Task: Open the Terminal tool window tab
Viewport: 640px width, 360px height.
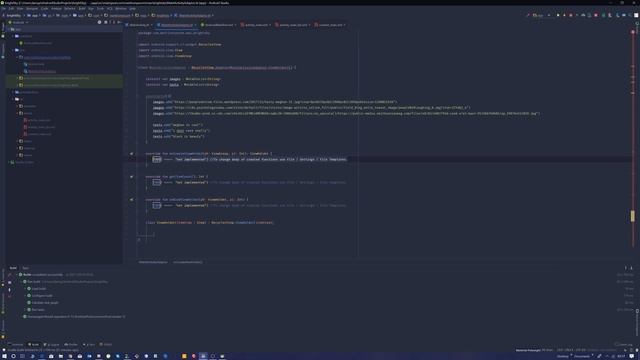Action: point(16,344)
